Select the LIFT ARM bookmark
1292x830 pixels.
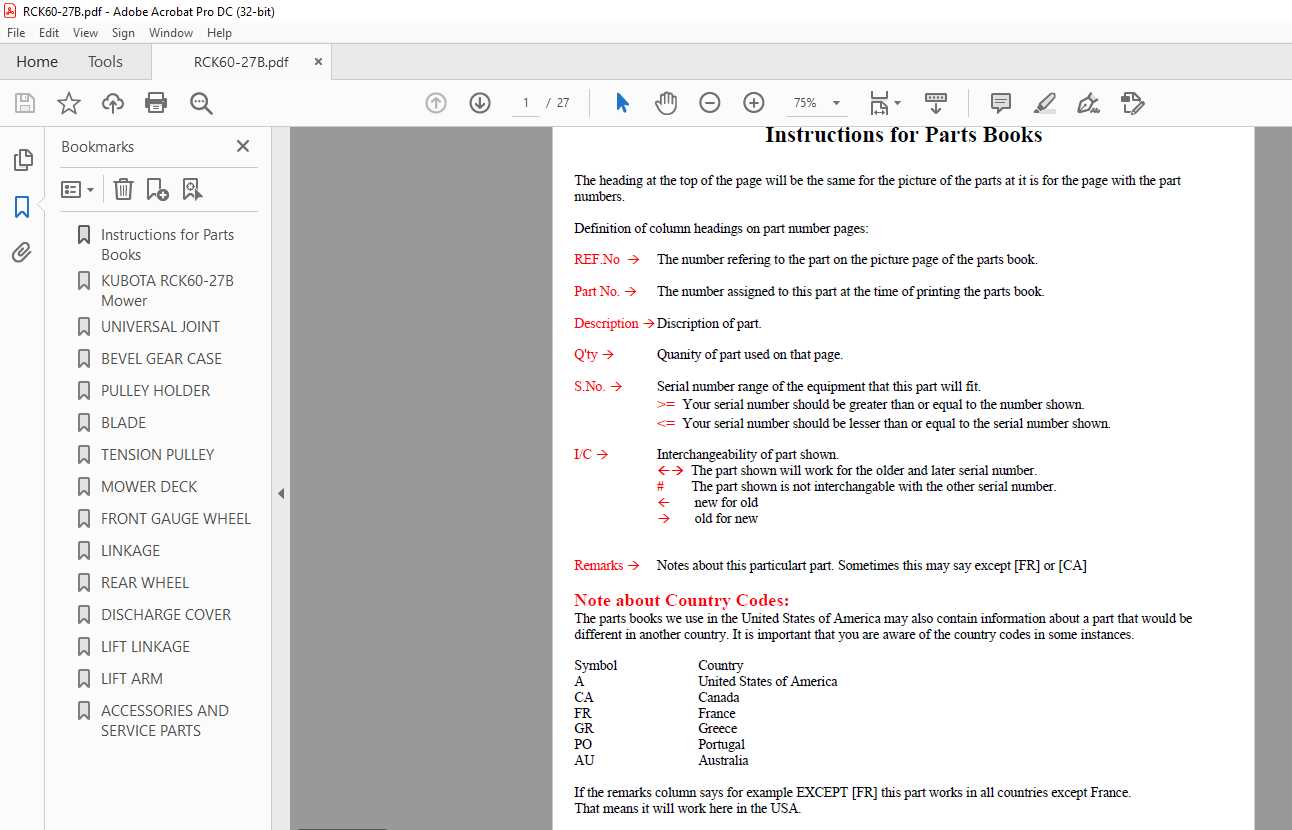click(x=132, y=678)
